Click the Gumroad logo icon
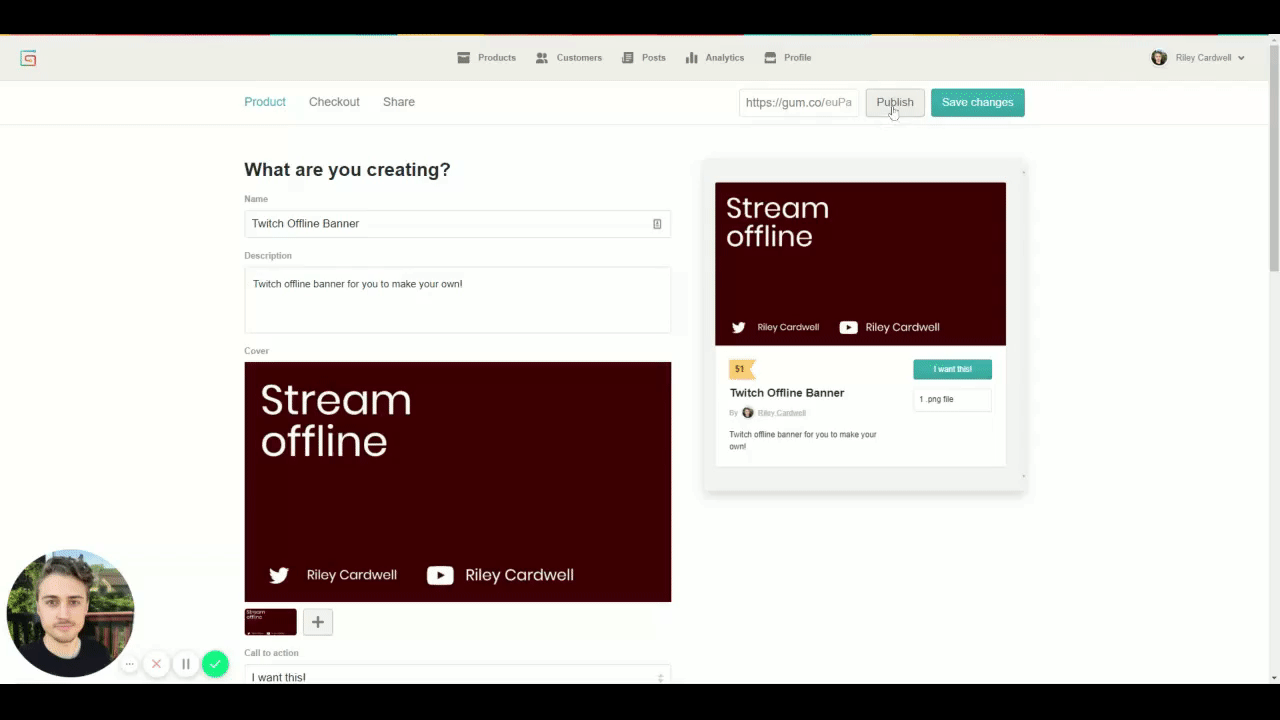Image resolution: width=1280 pixels, height=720 pixels. pos(28,58)
